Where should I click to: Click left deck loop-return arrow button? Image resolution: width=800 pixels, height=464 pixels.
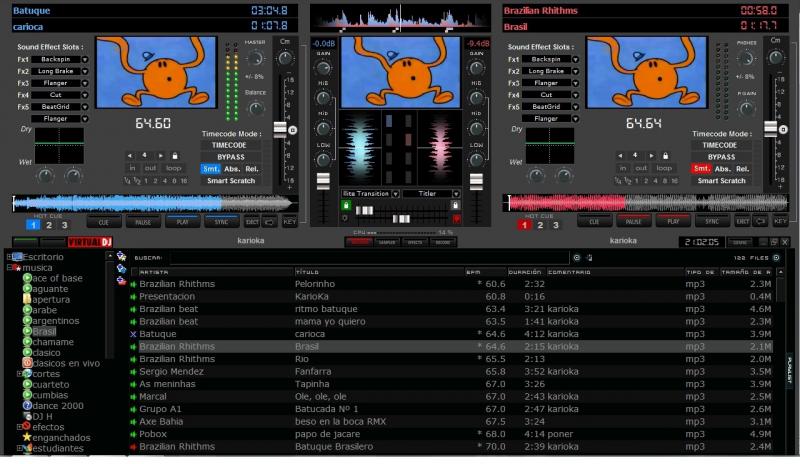[x=270, y=222]
